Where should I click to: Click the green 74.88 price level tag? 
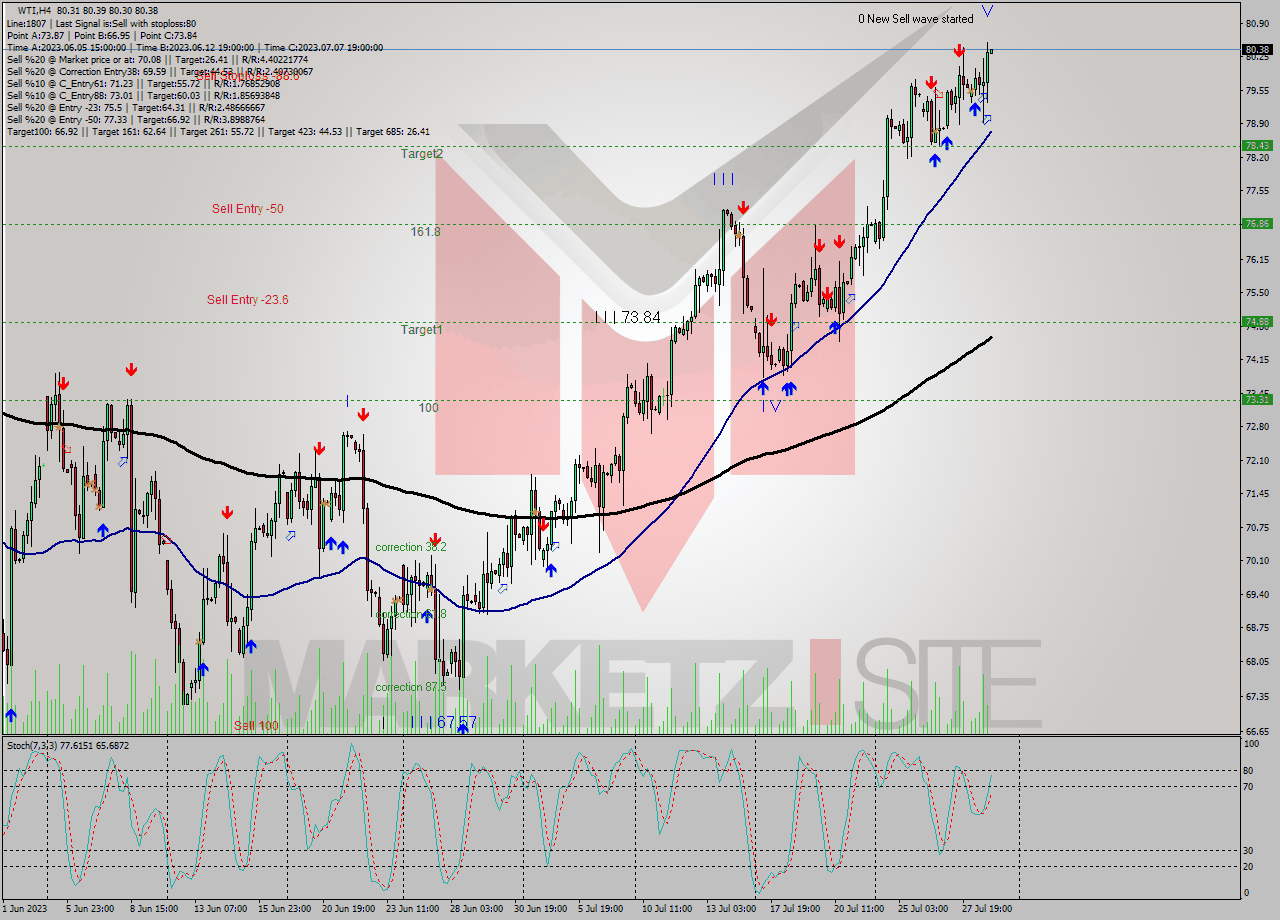pyautogui.click(x=1257, y=322)
